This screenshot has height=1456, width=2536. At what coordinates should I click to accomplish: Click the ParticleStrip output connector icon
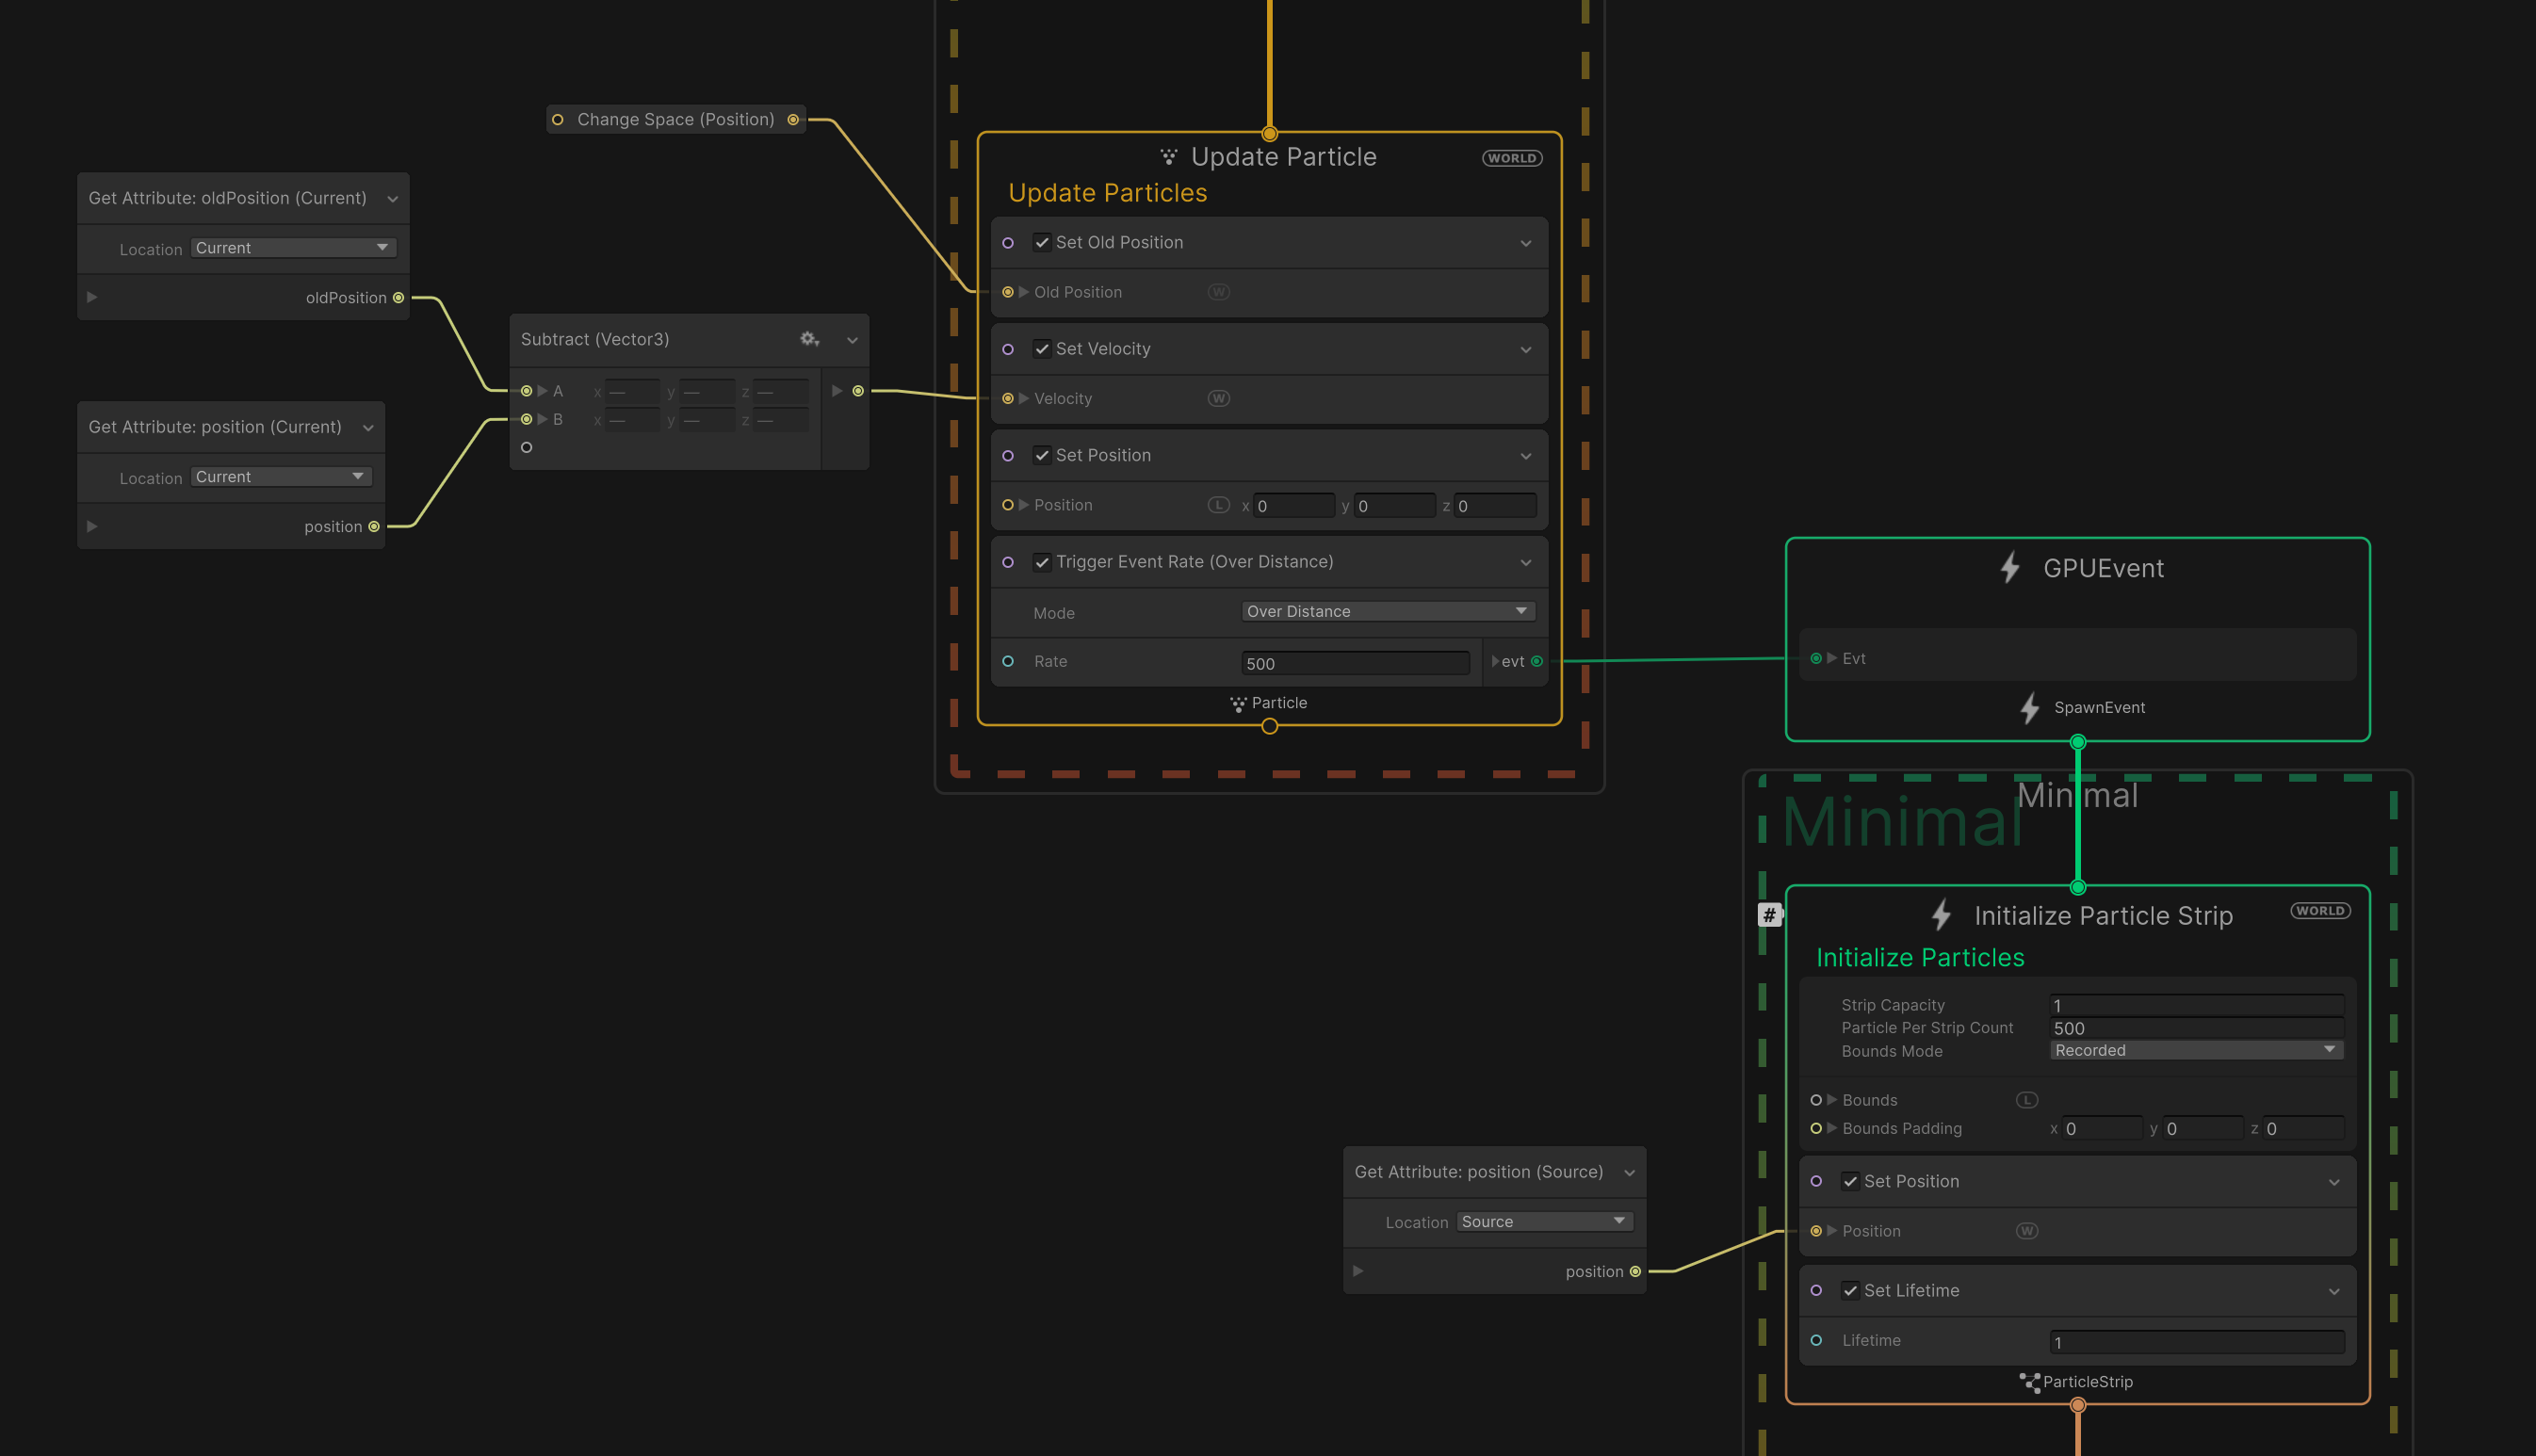point(2029,1382)
